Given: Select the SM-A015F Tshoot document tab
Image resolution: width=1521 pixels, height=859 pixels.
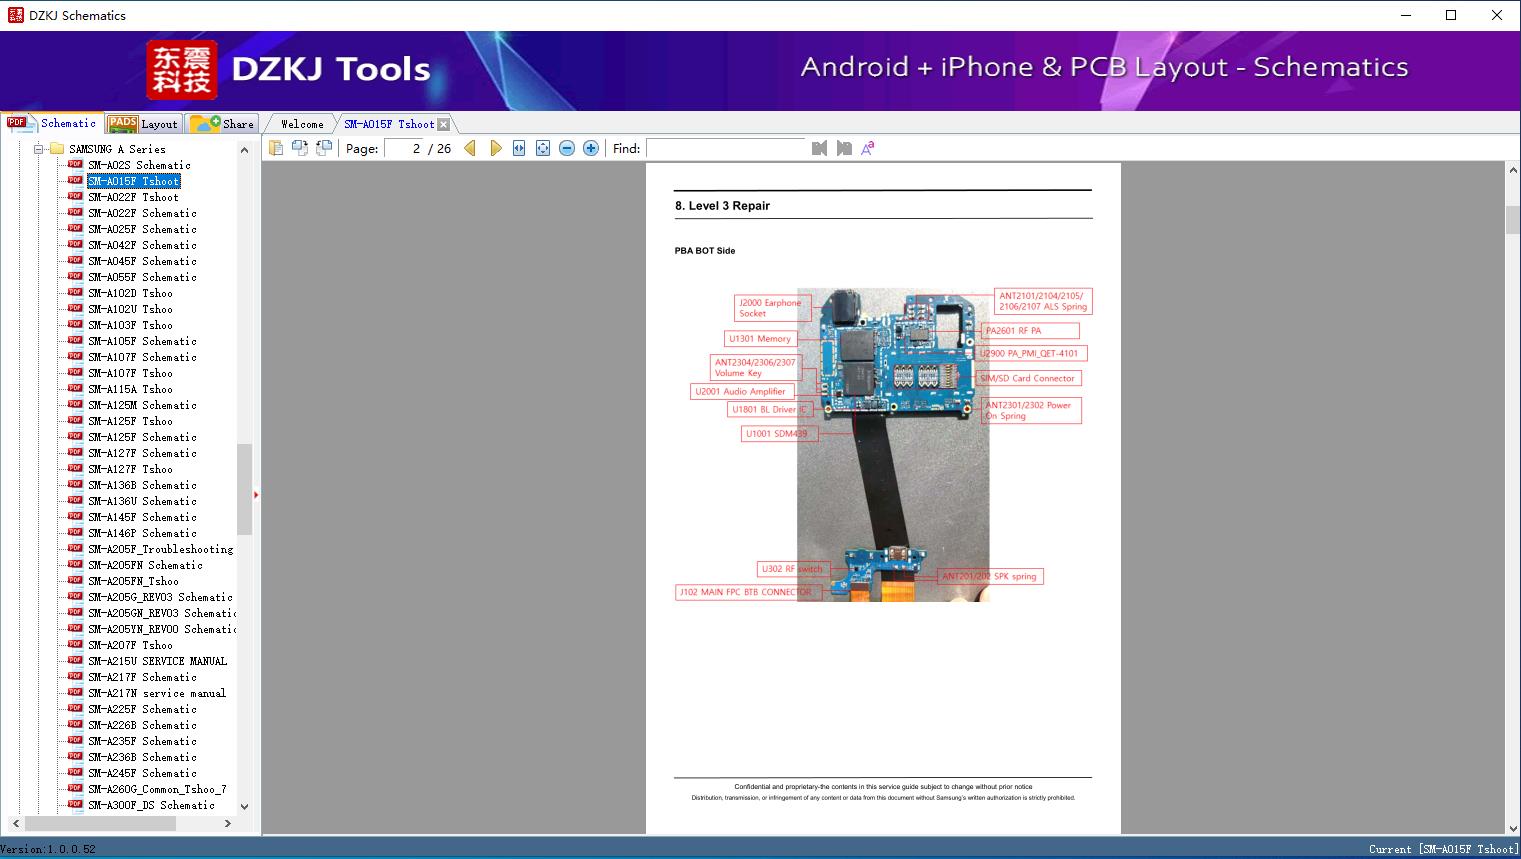Looking at the screenshot, I should 389,124.
